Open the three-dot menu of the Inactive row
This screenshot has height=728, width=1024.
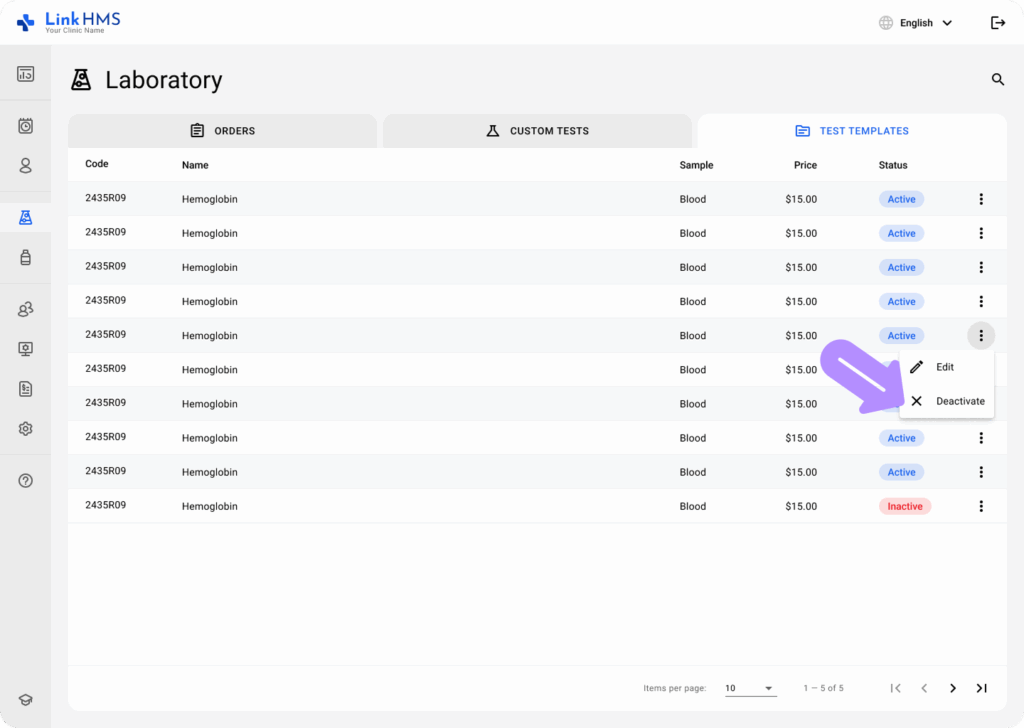click(x=981, y=506)
